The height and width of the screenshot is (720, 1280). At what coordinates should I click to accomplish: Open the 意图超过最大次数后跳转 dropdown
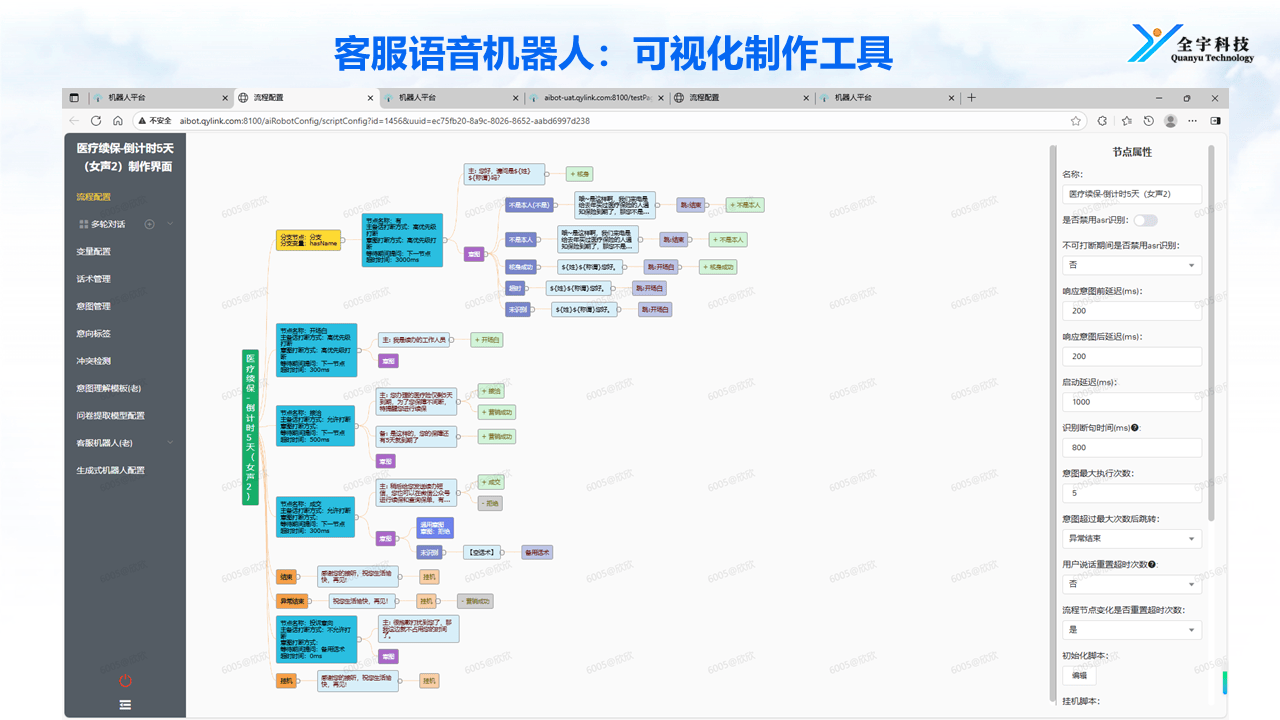(1131, 539)
